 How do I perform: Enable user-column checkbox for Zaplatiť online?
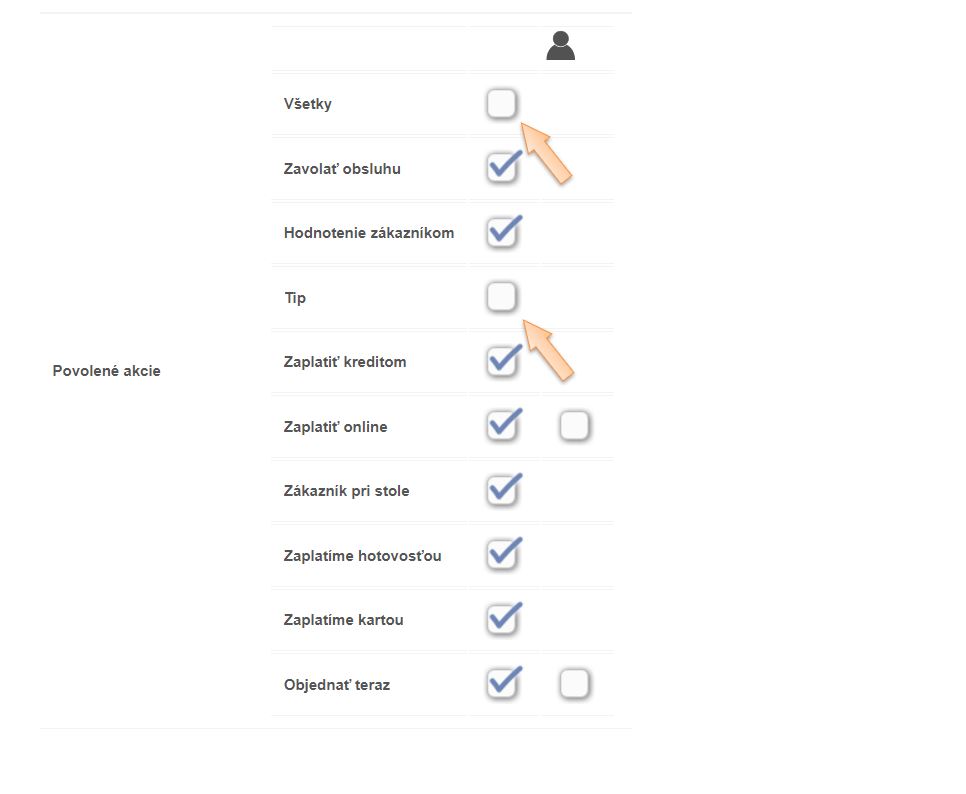(574, 427)
